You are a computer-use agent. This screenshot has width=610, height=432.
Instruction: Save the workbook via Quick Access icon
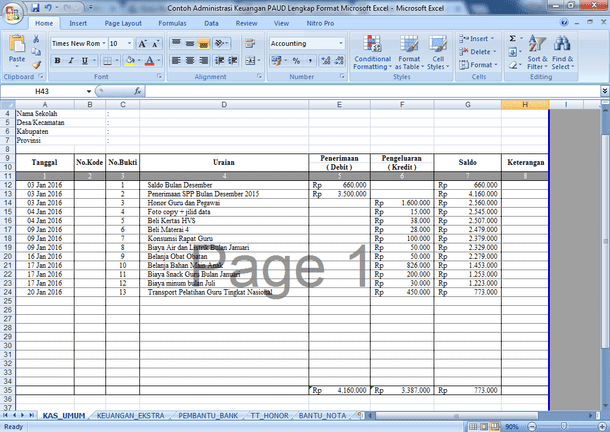coord(35,7)
